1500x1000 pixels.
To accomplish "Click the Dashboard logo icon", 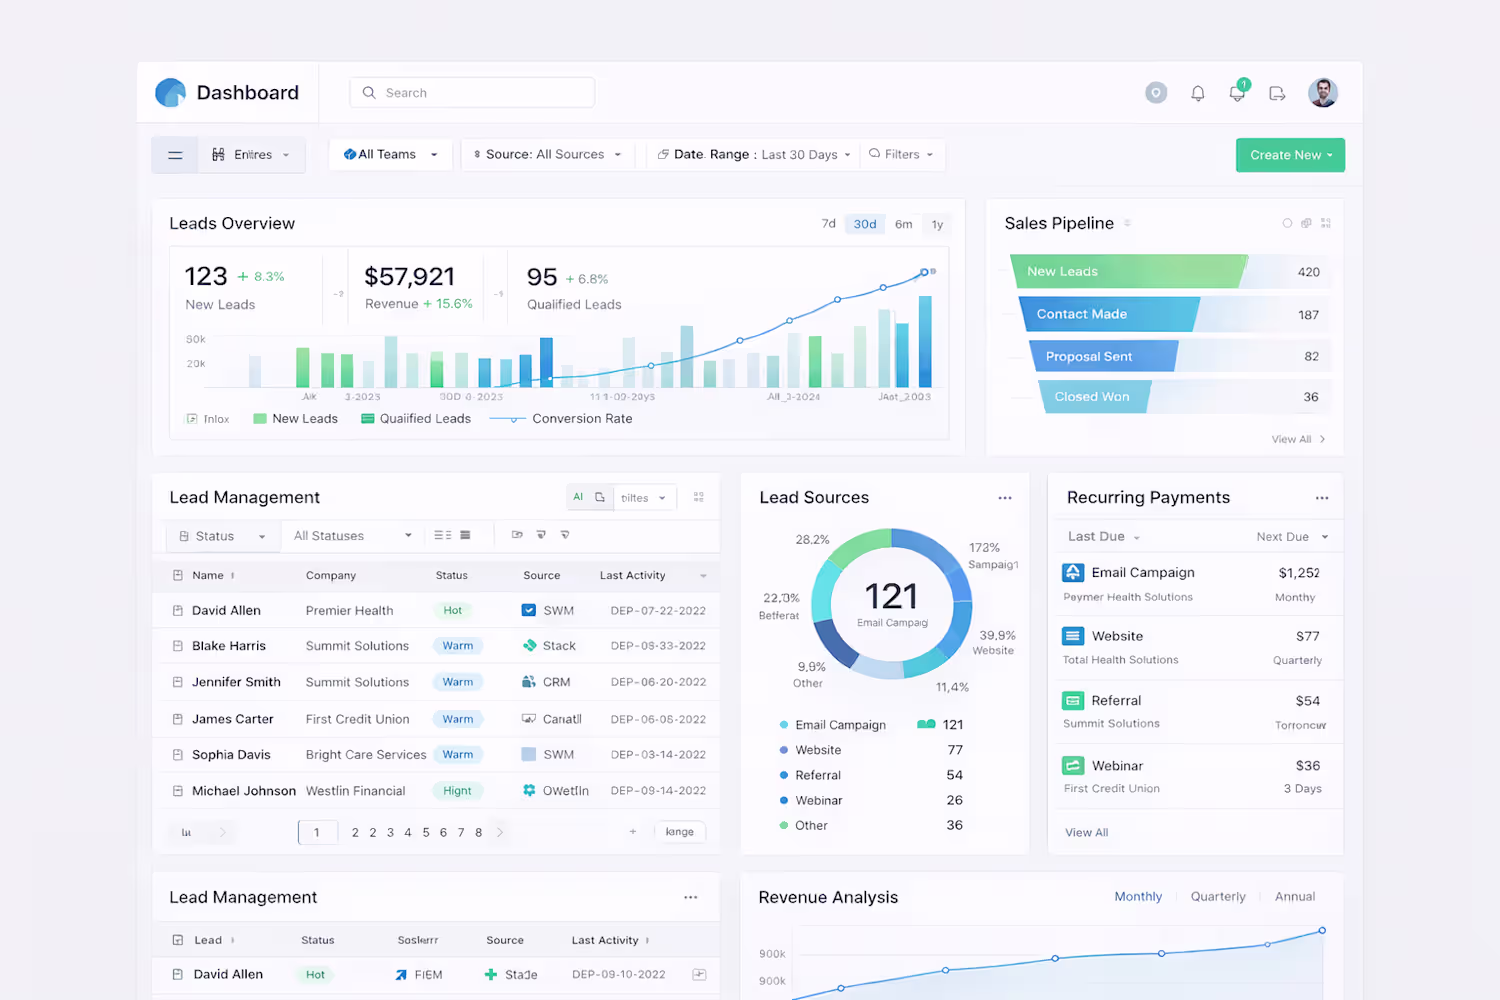I will point(171,93).
